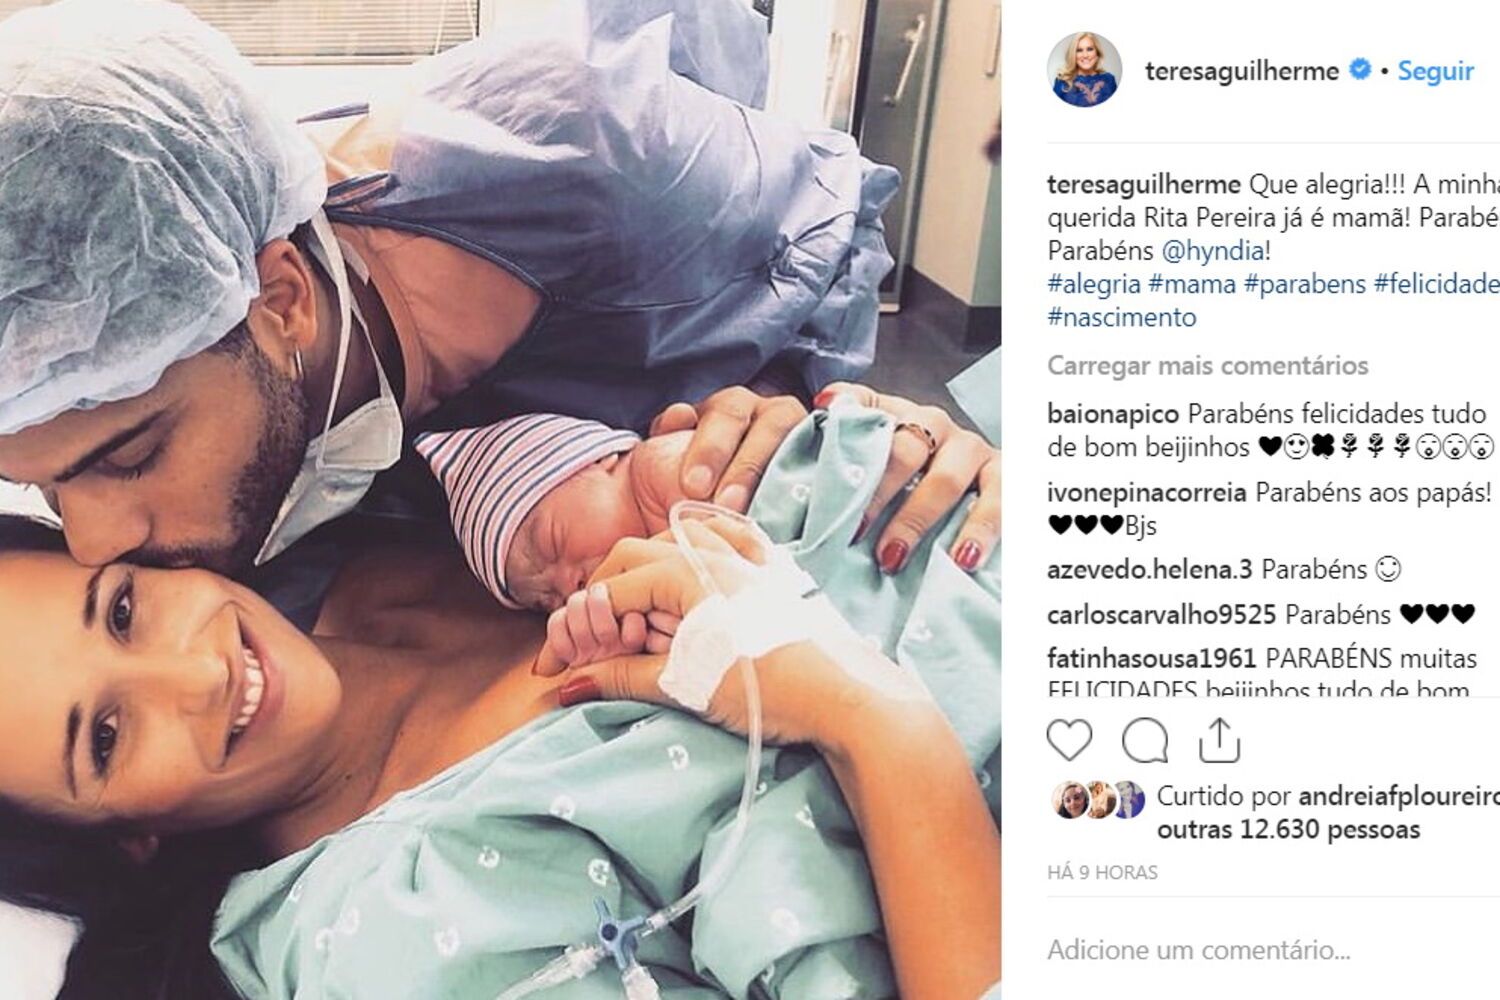Follow the account via Seguir

tap(1435, 71)
